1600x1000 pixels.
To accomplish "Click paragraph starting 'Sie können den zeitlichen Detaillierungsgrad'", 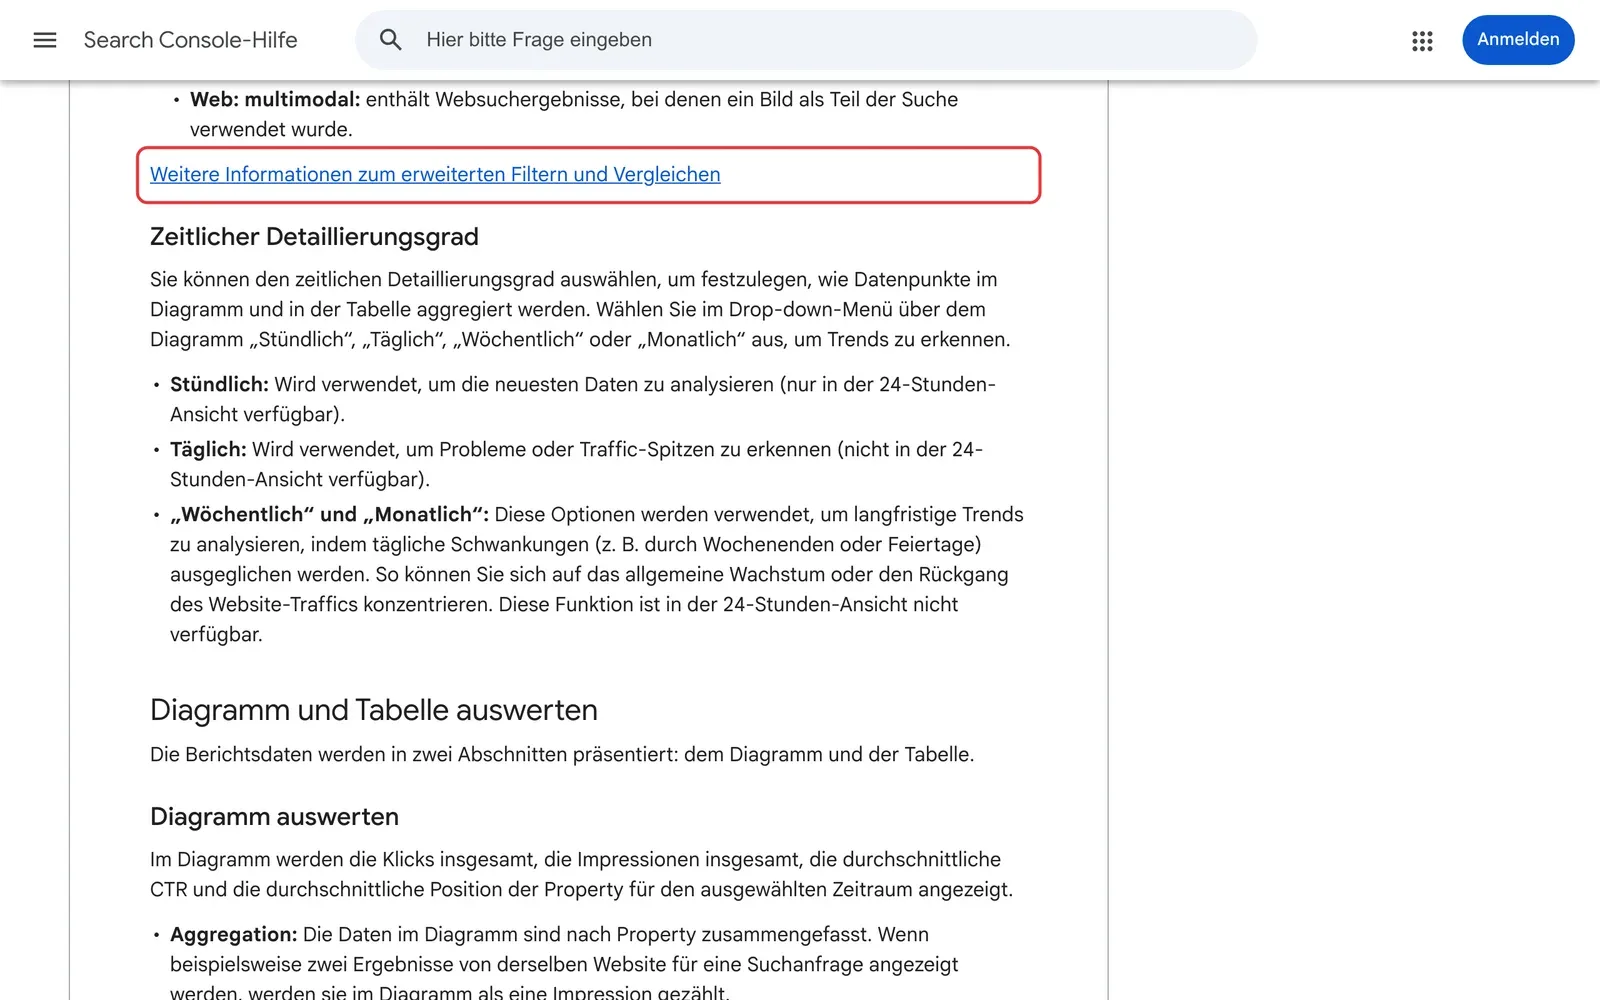I will (x=580, y=309).
